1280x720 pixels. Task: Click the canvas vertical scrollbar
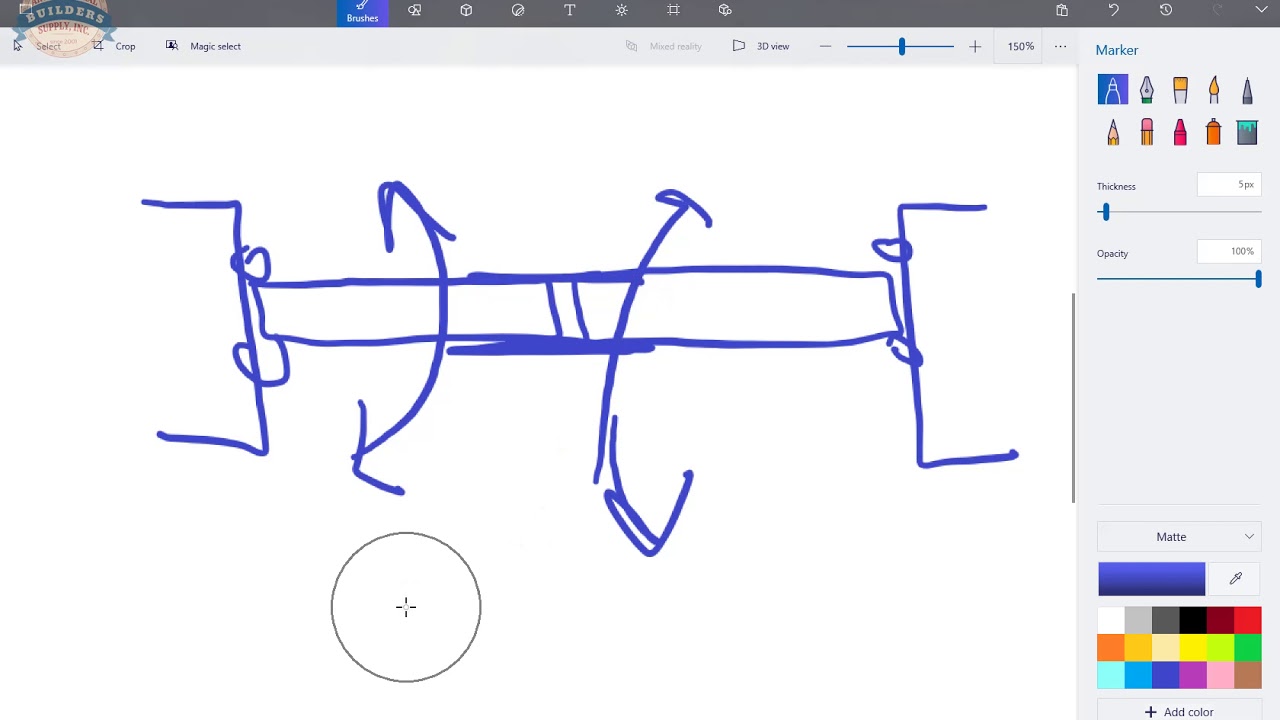pyautogui.click(x=1074, y=397)
